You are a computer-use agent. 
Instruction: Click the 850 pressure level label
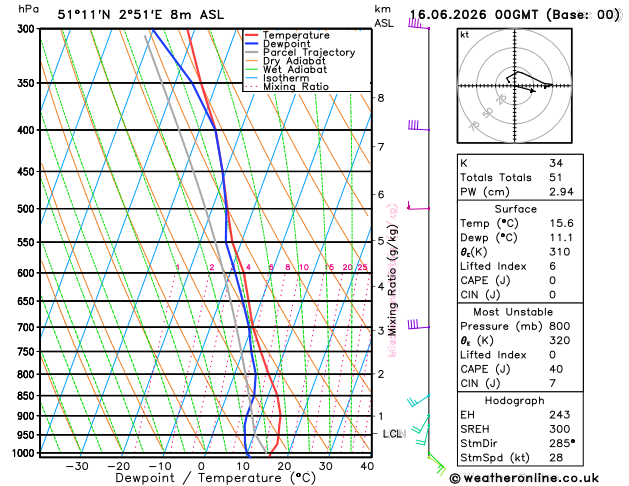[x=28, y=396]
